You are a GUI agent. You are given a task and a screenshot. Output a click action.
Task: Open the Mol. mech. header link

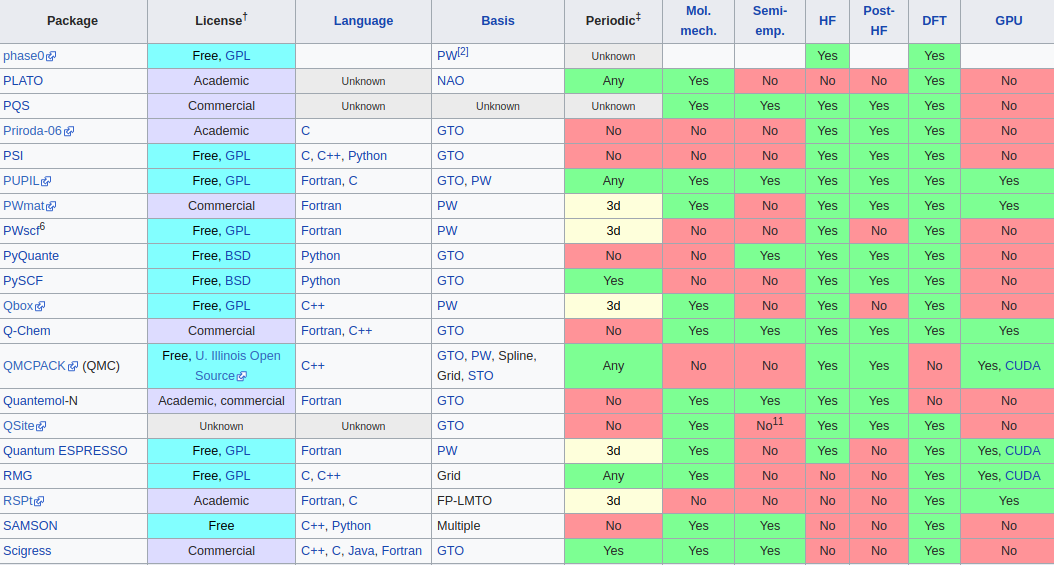(698, 21)
